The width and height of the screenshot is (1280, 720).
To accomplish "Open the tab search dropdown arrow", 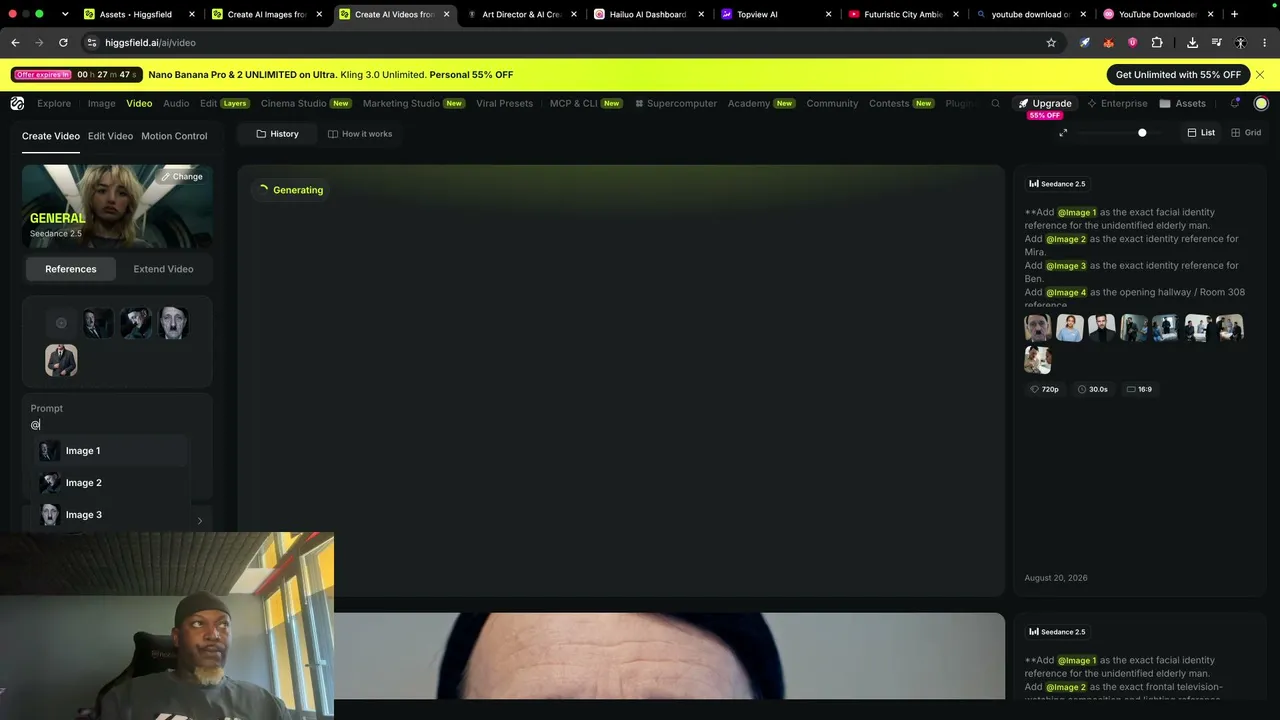I will click(65, 15).
